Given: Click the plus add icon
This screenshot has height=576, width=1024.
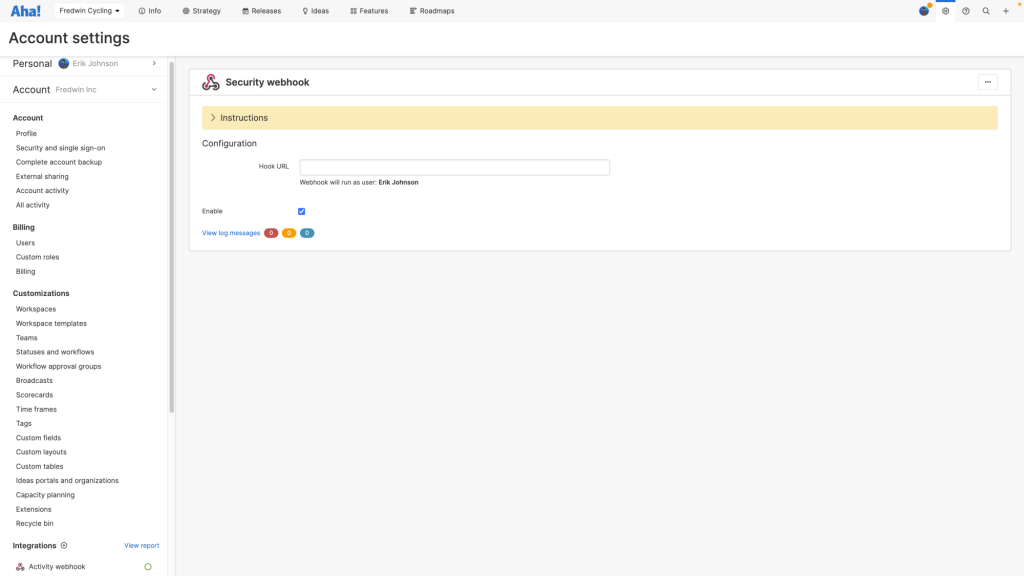Looking at the screenshot, I should (1006, 11).
